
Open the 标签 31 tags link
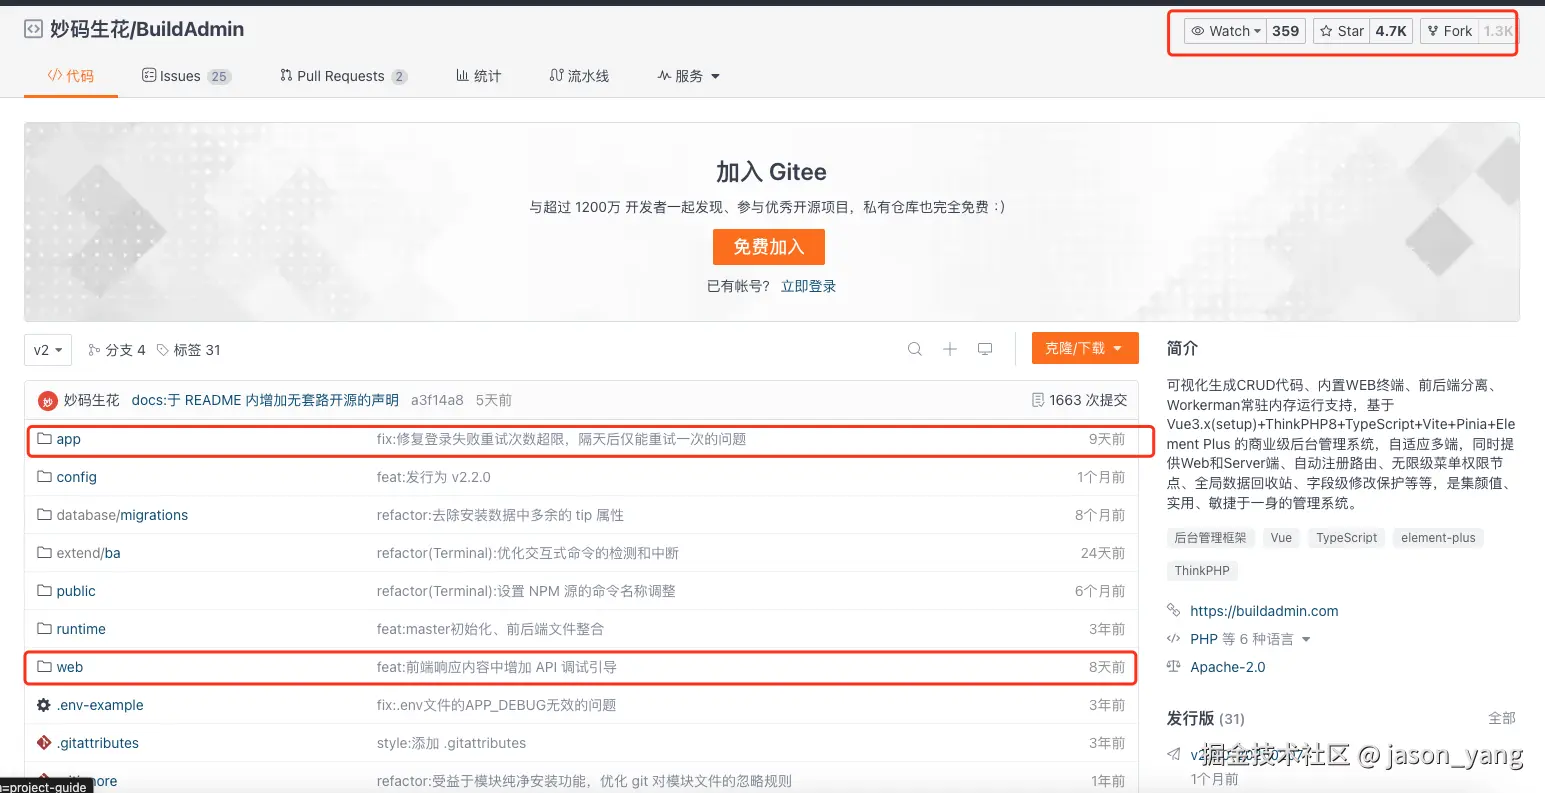[x=189, y=350]
